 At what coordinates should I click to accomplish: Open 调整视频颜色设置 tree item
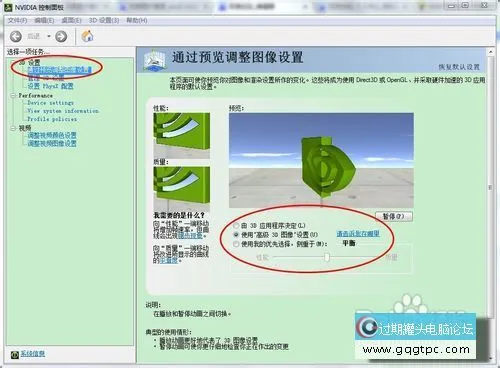(52, 135)
